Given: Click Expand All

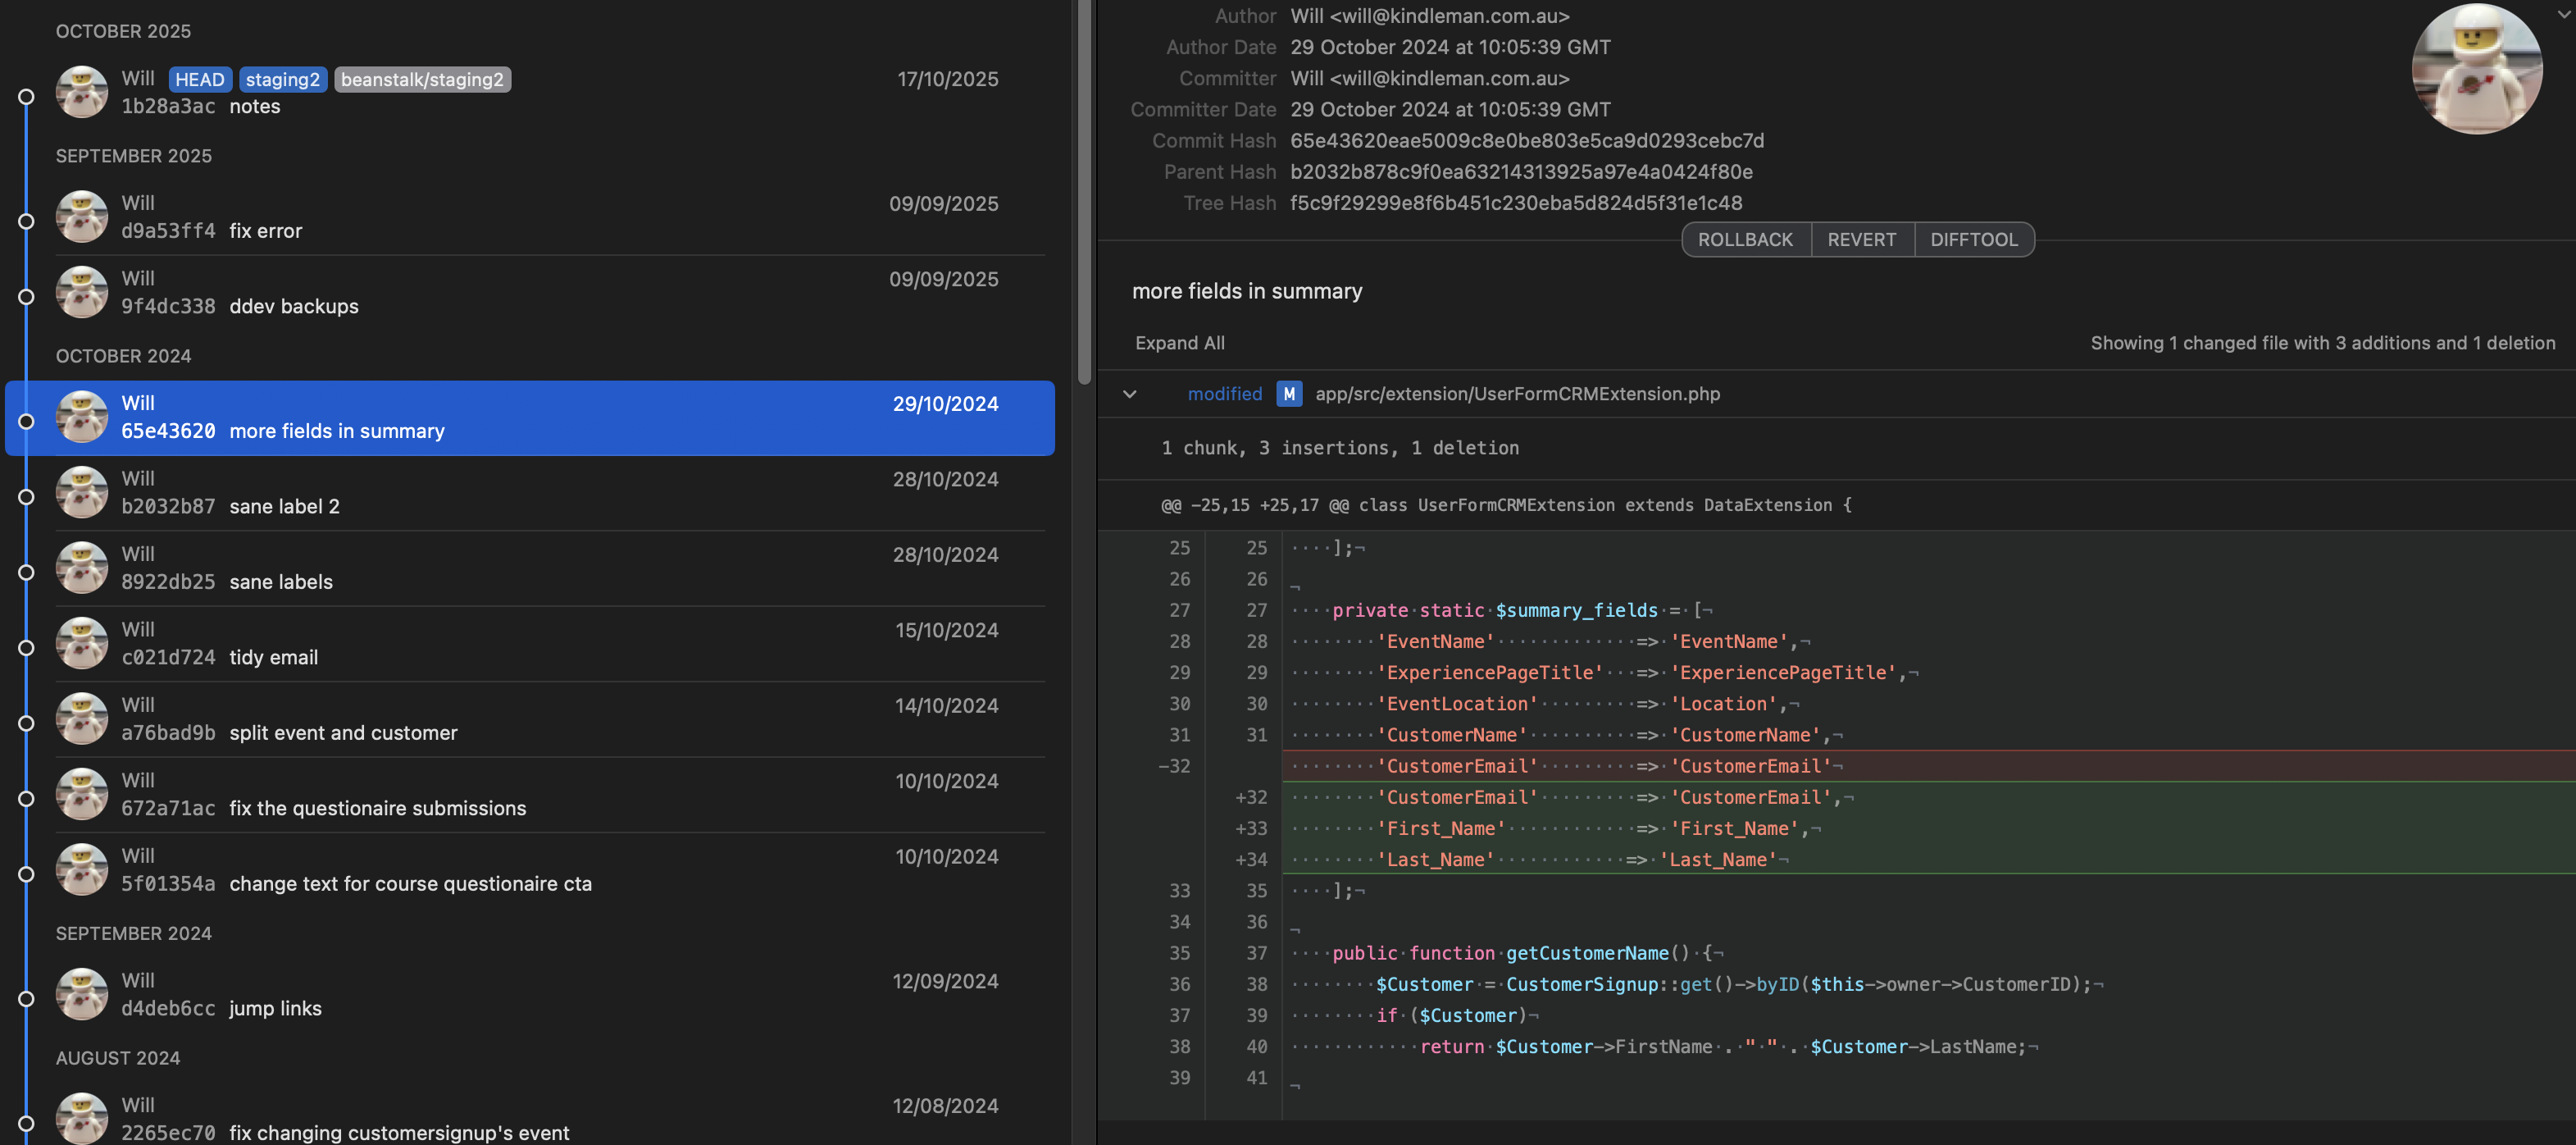Looking at the screenshot, I should coord(1180,342).
